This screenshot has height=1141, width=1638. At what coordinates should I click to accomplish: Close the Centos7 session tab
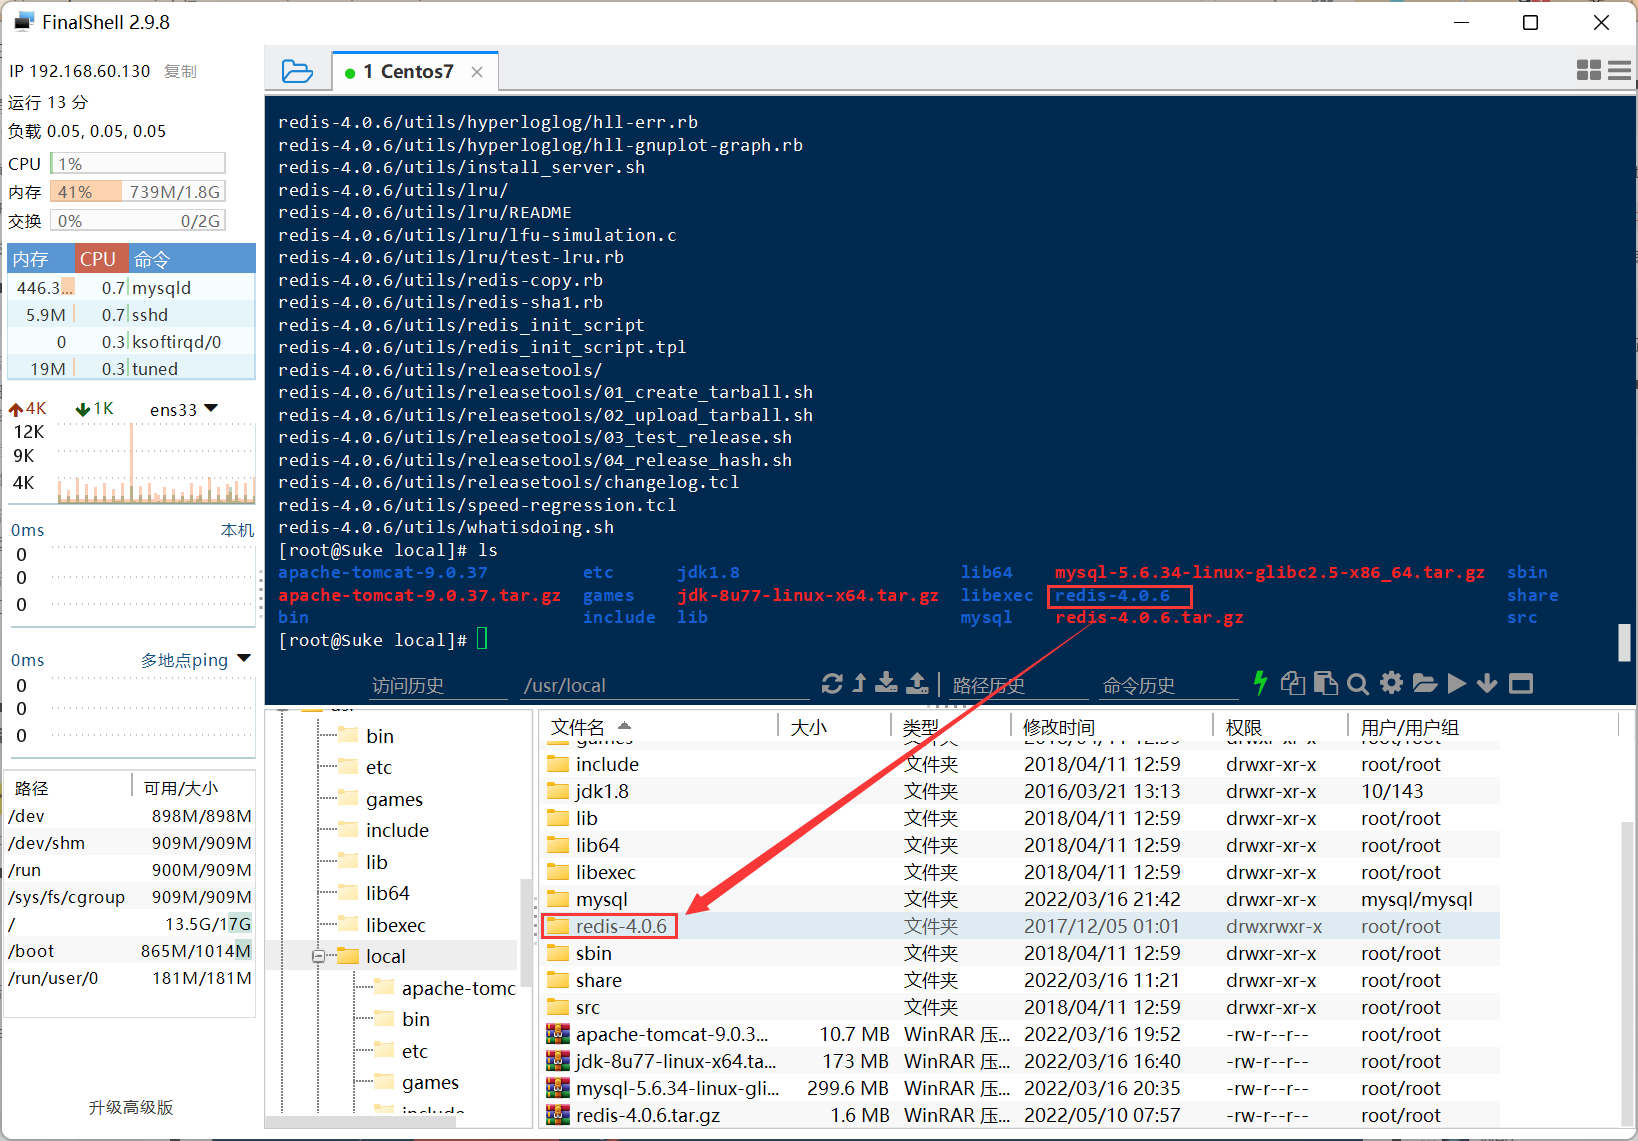pos(477,72)
